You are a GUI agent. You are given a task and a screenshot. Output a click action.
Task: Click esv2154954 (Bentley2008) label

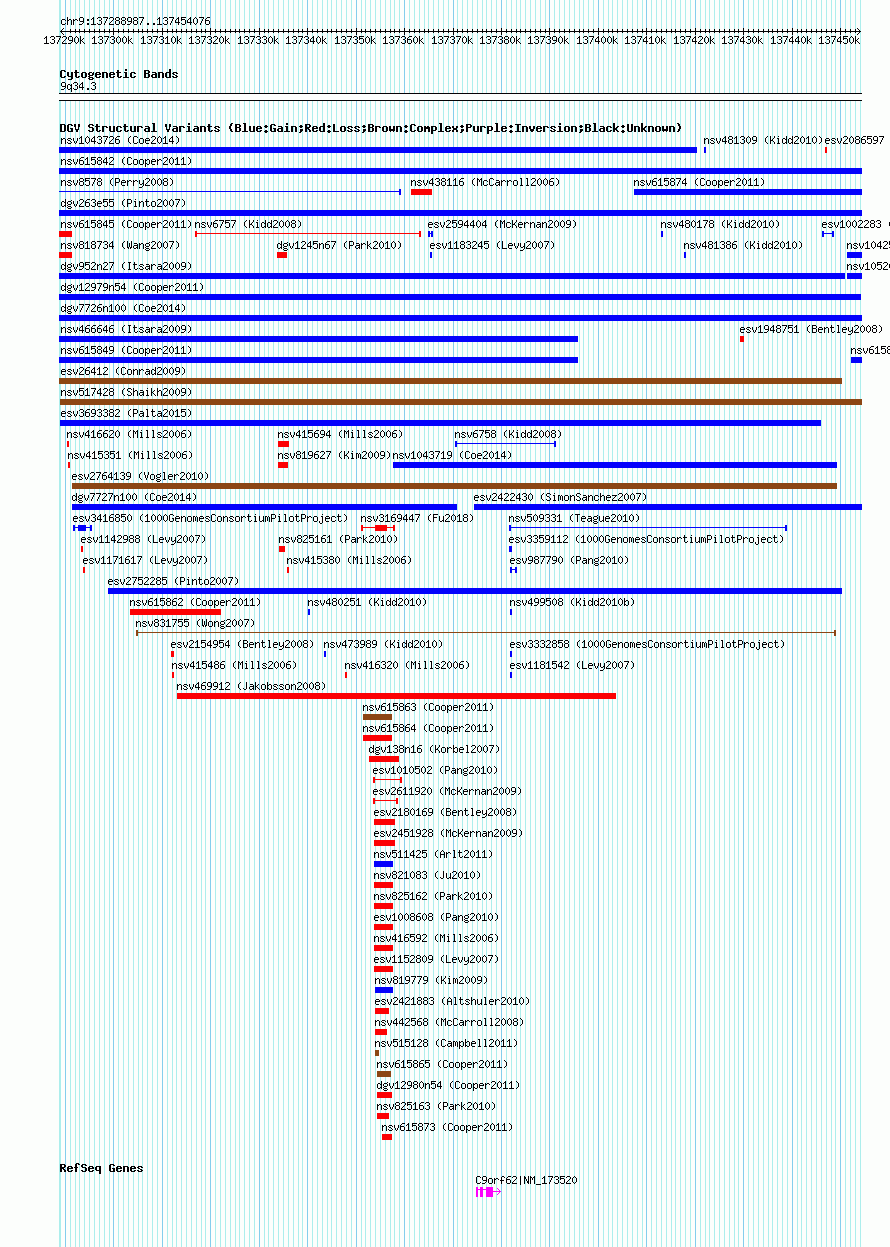click(x=241, y=644)
